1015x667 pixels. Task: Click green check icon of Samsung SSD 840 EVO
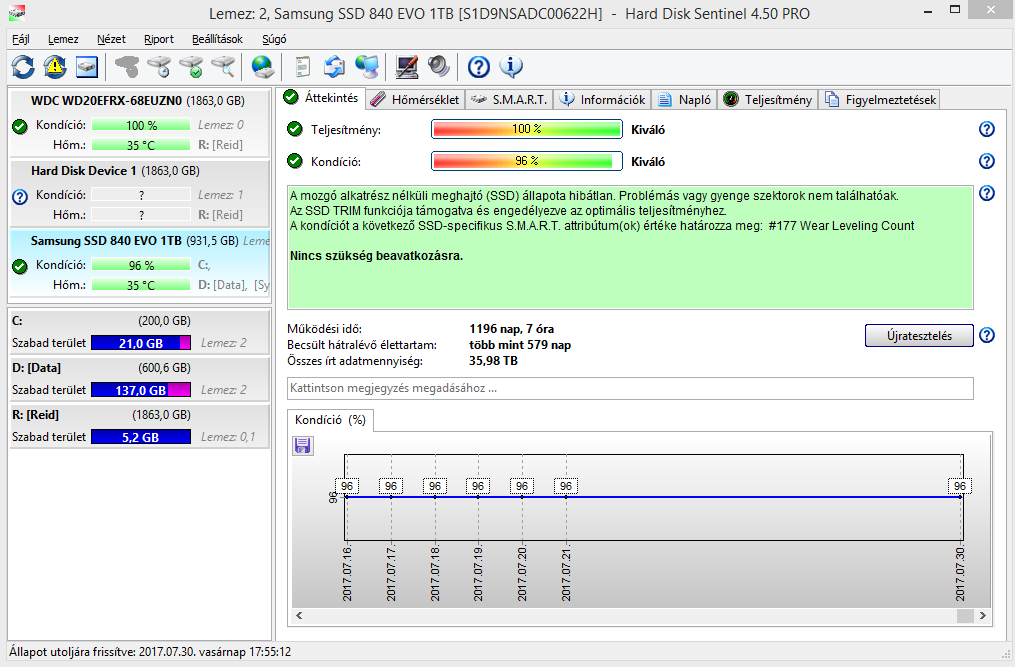pyautogui.click(x=20, y=266)
